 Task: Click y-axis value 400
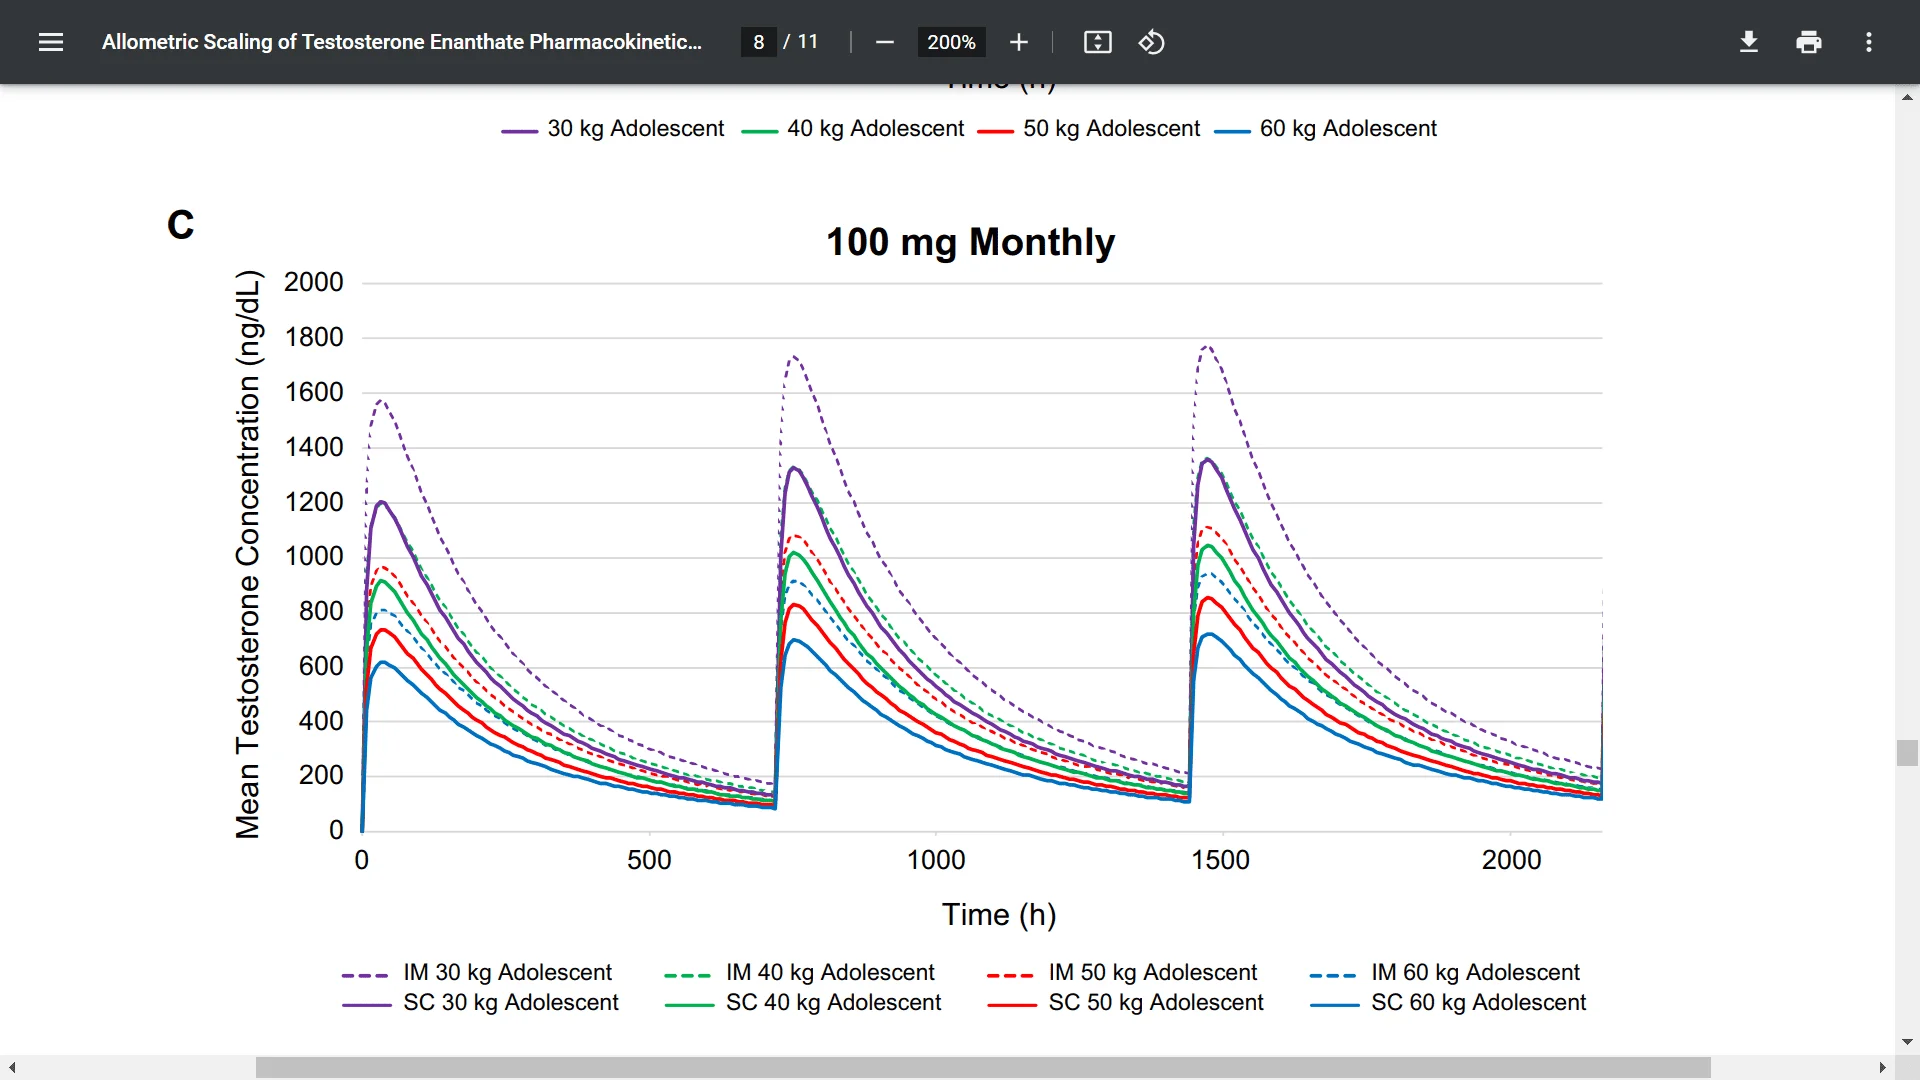click(321, 721)
